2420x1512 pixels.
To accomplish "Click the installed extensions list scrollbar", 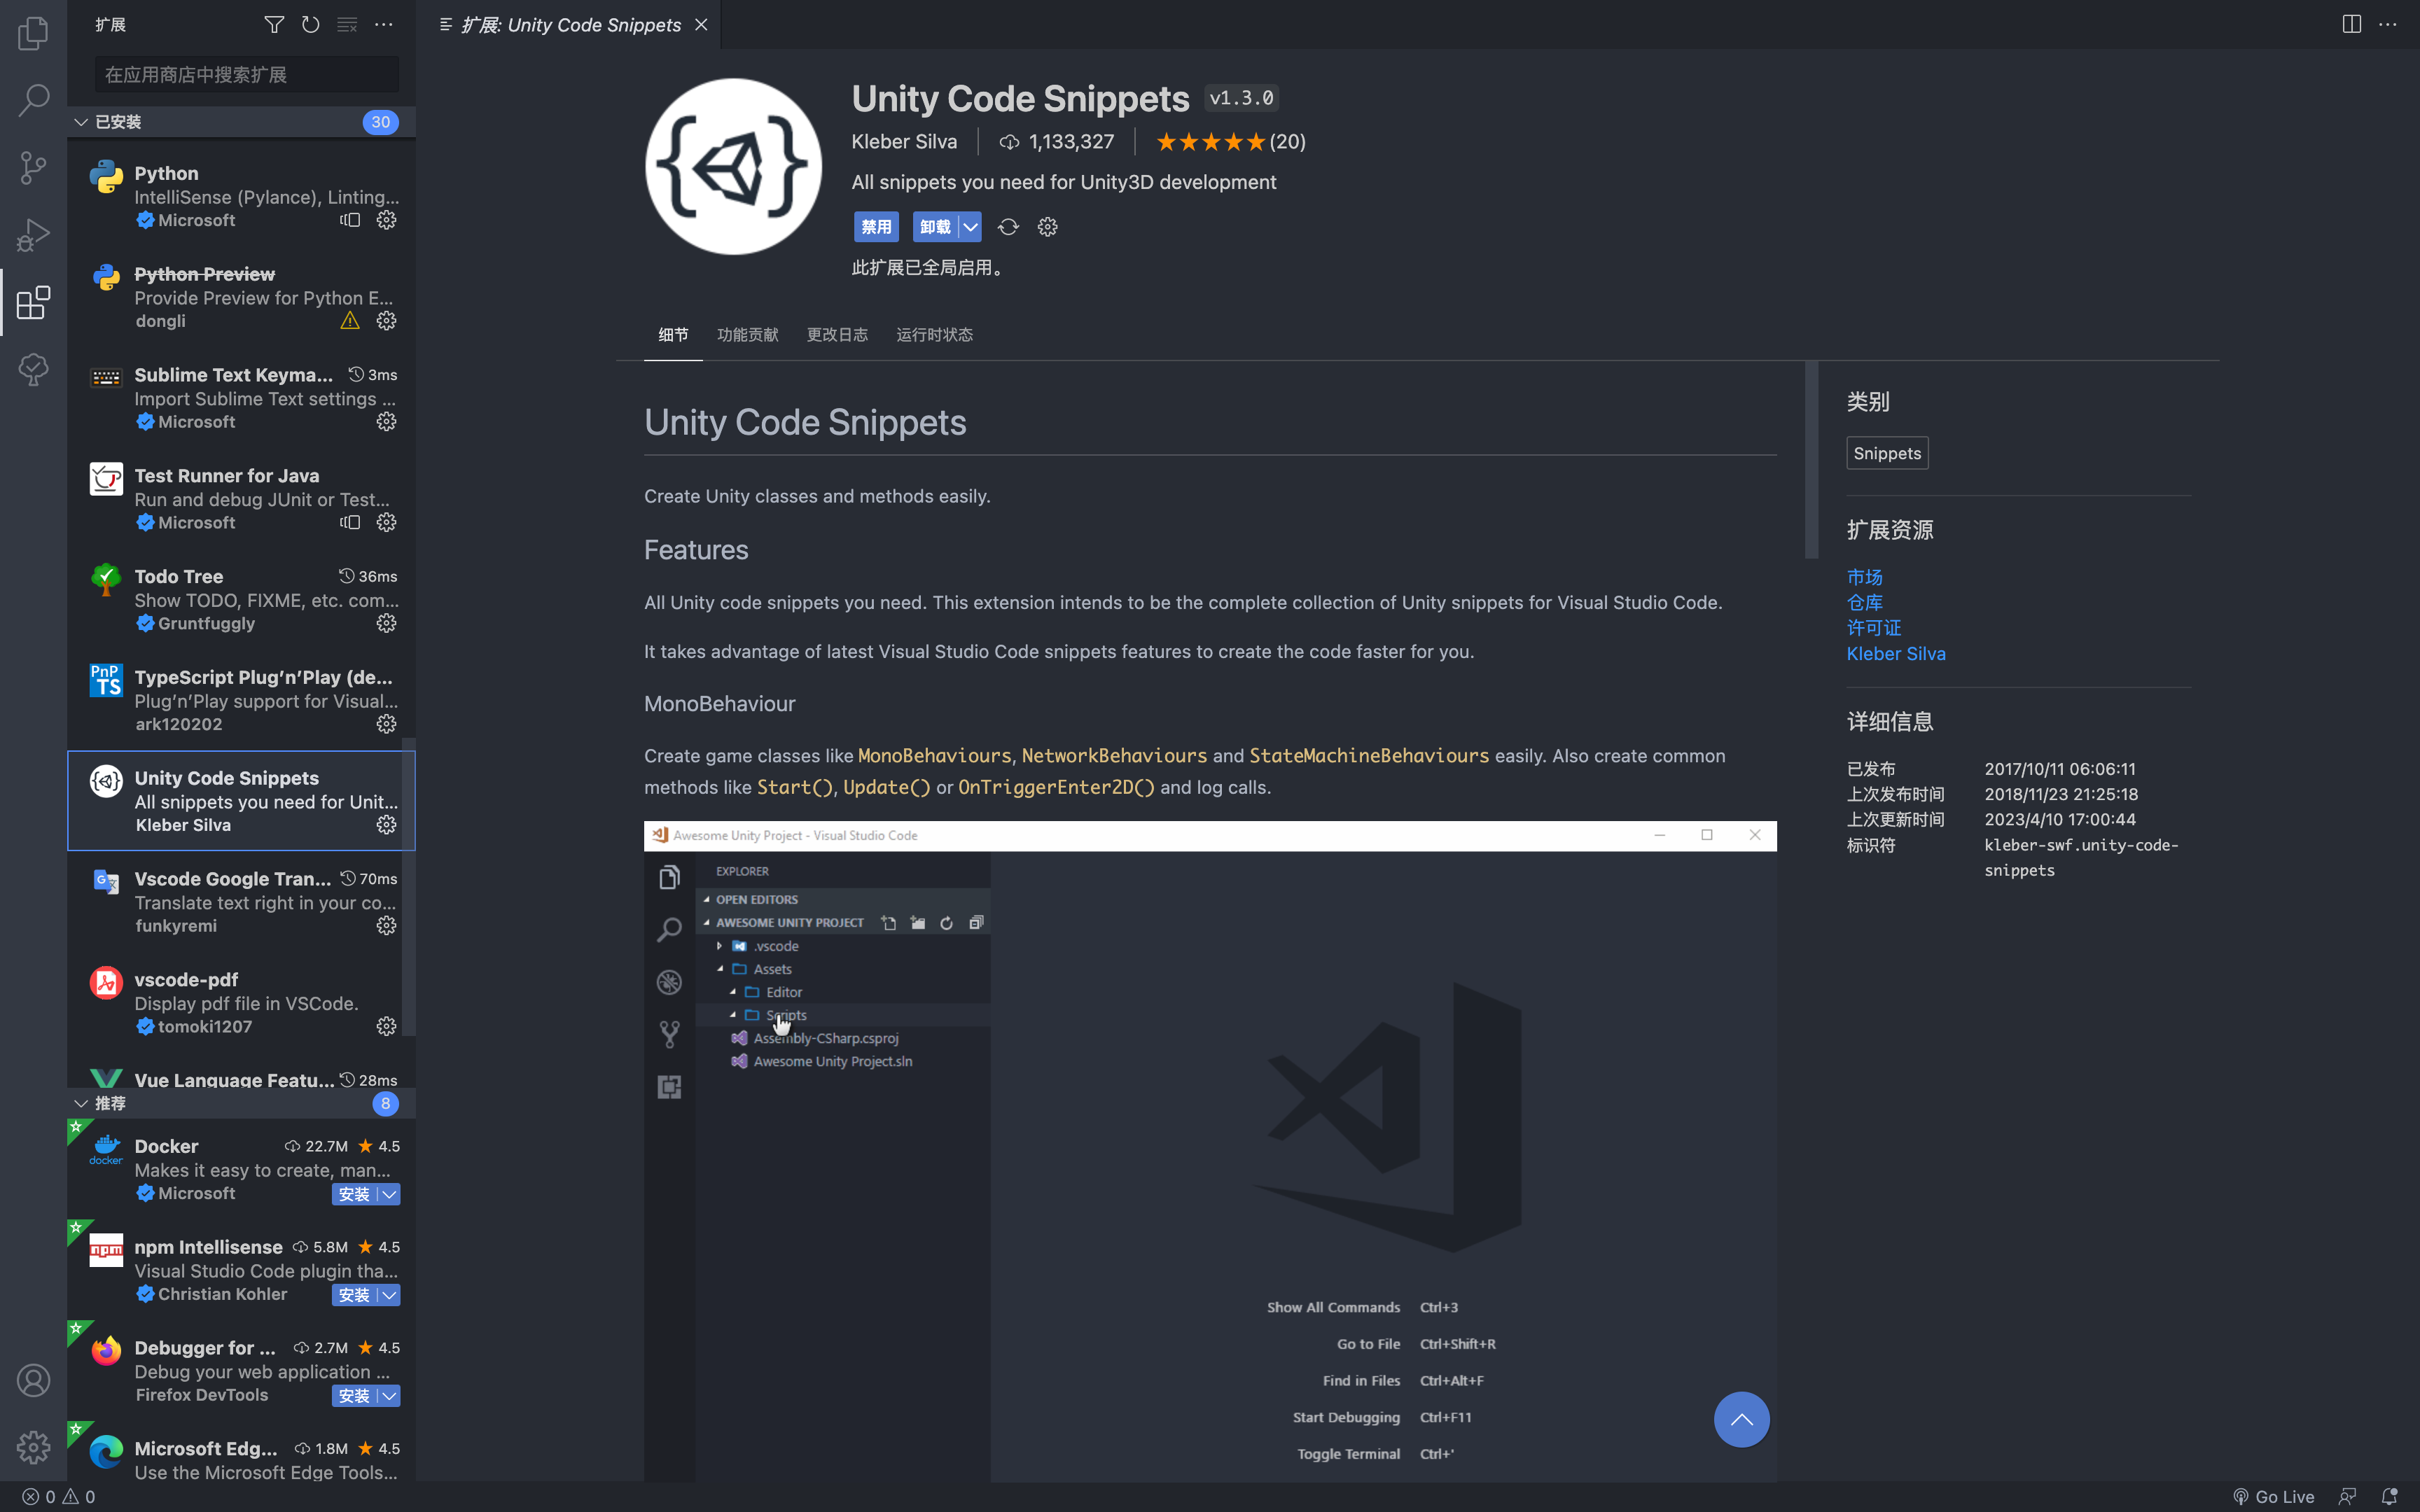I will point(408,888).
